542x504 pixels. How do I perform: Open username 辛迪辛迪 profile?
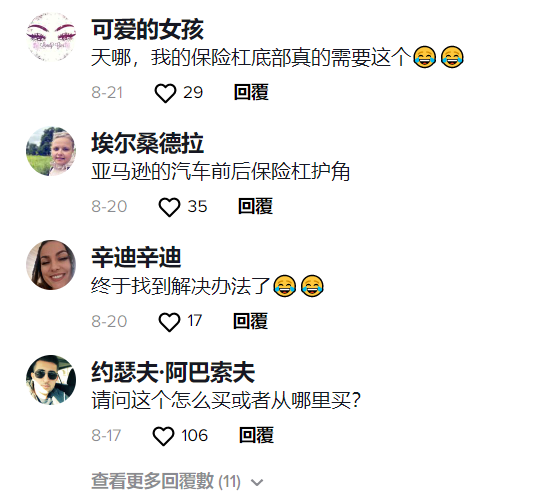point(136,258)
